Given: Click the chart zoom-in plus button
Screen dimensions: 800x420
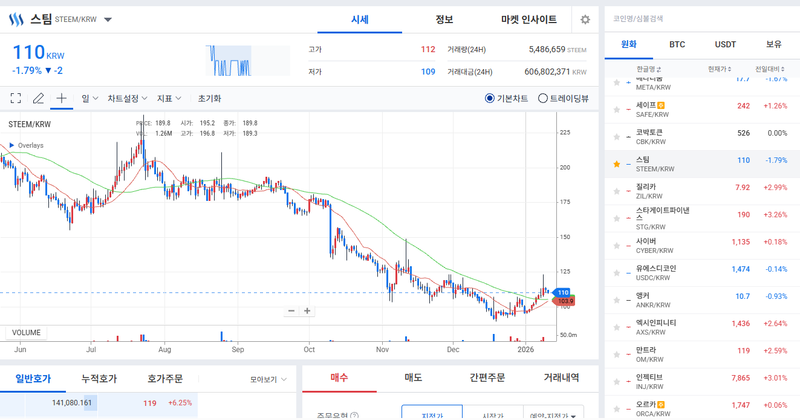Looking at the screenshot, I should point(307,311).
